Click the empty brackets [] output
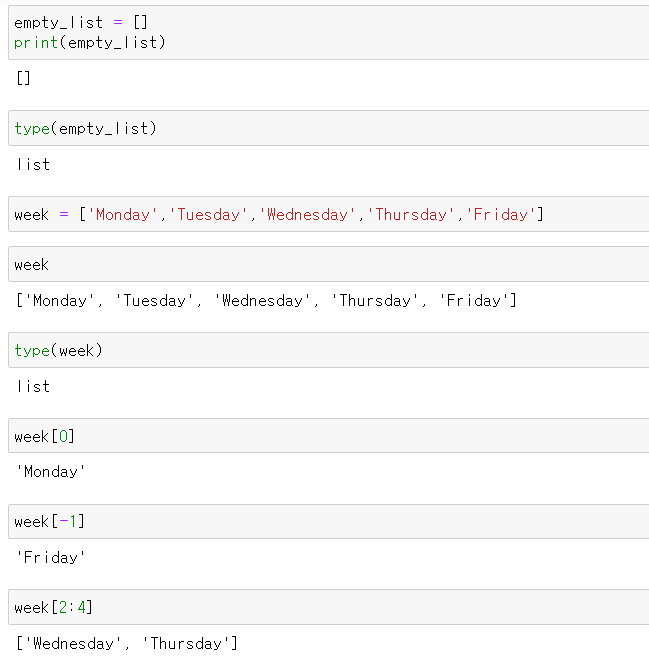The height and width of the screenshot is (672, 649). pyautogui.click(x=23, y=78)
